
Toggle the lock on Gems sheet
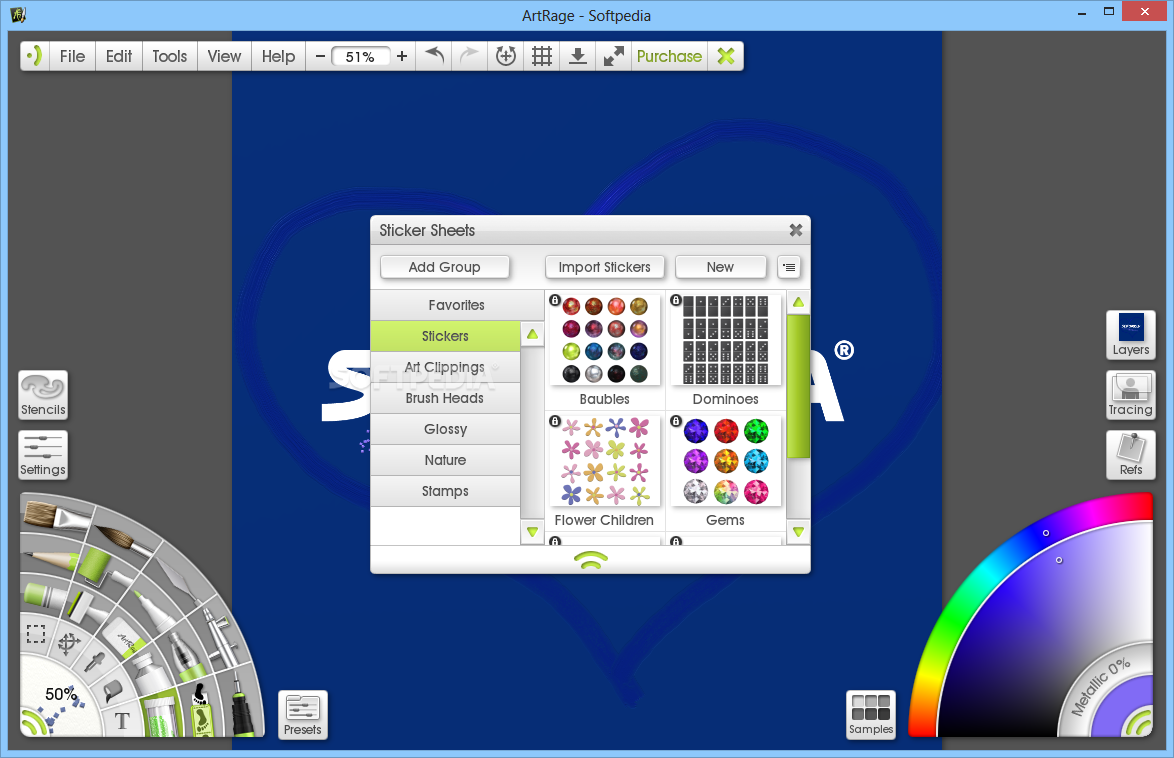point(676,422)
